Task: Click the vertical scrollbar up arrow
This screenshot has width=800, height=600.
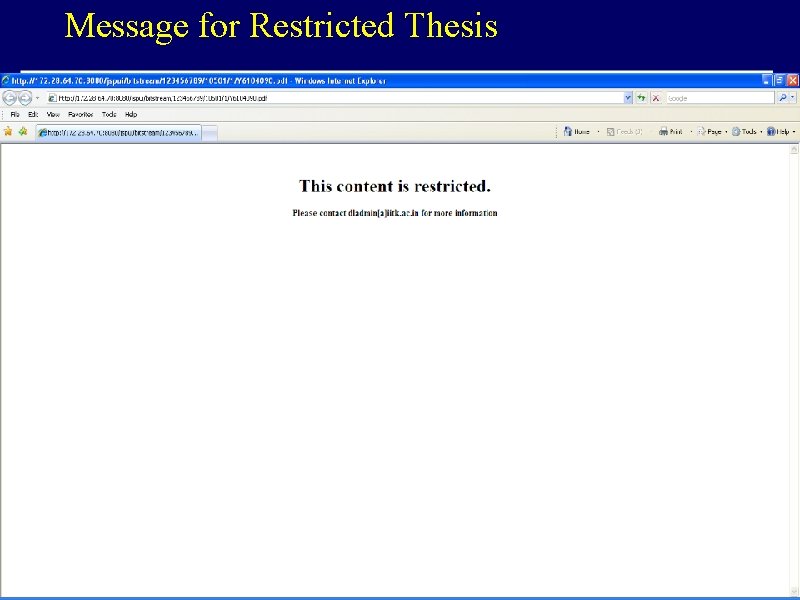Action: (794, 149)
